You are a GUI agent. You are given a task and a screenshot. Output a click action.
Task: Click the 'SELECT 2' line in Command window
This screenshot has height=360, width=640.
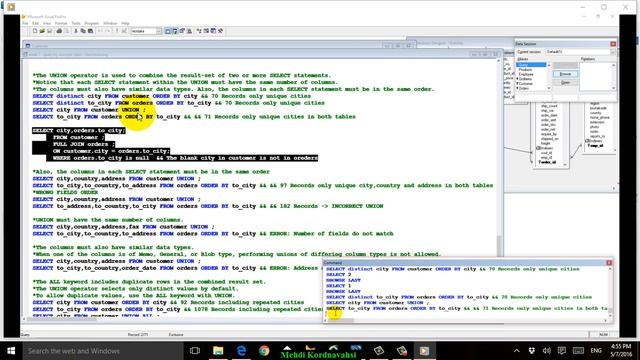tap(338, 275)
